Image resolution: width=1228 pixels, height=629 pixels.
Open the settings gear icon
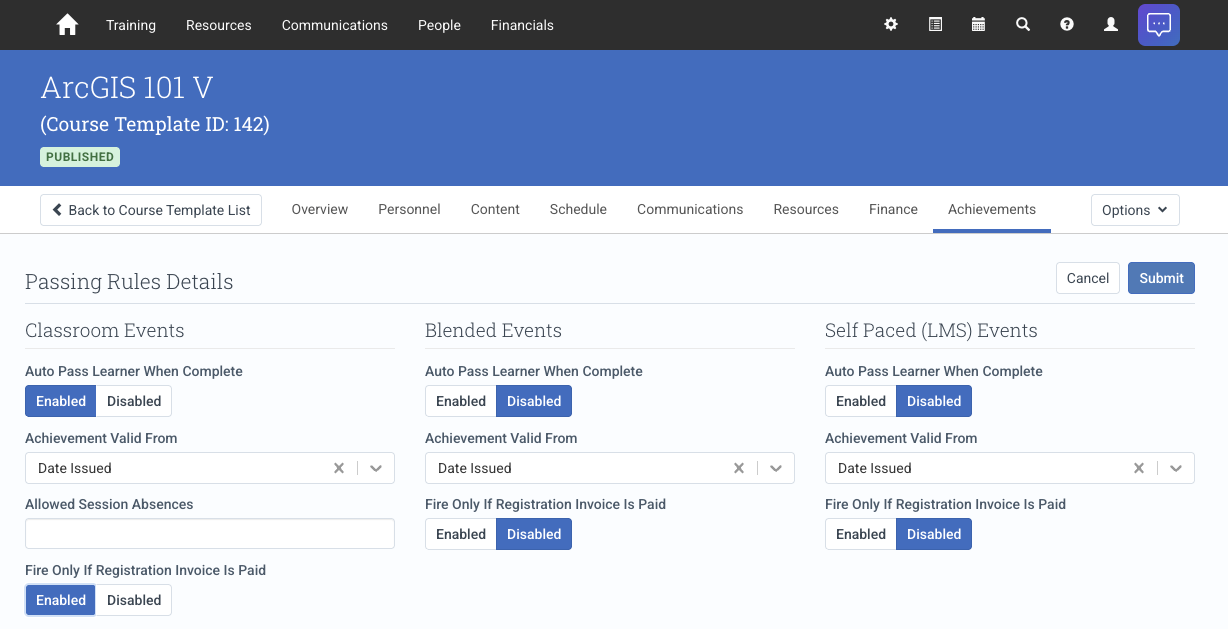(891, 25)
